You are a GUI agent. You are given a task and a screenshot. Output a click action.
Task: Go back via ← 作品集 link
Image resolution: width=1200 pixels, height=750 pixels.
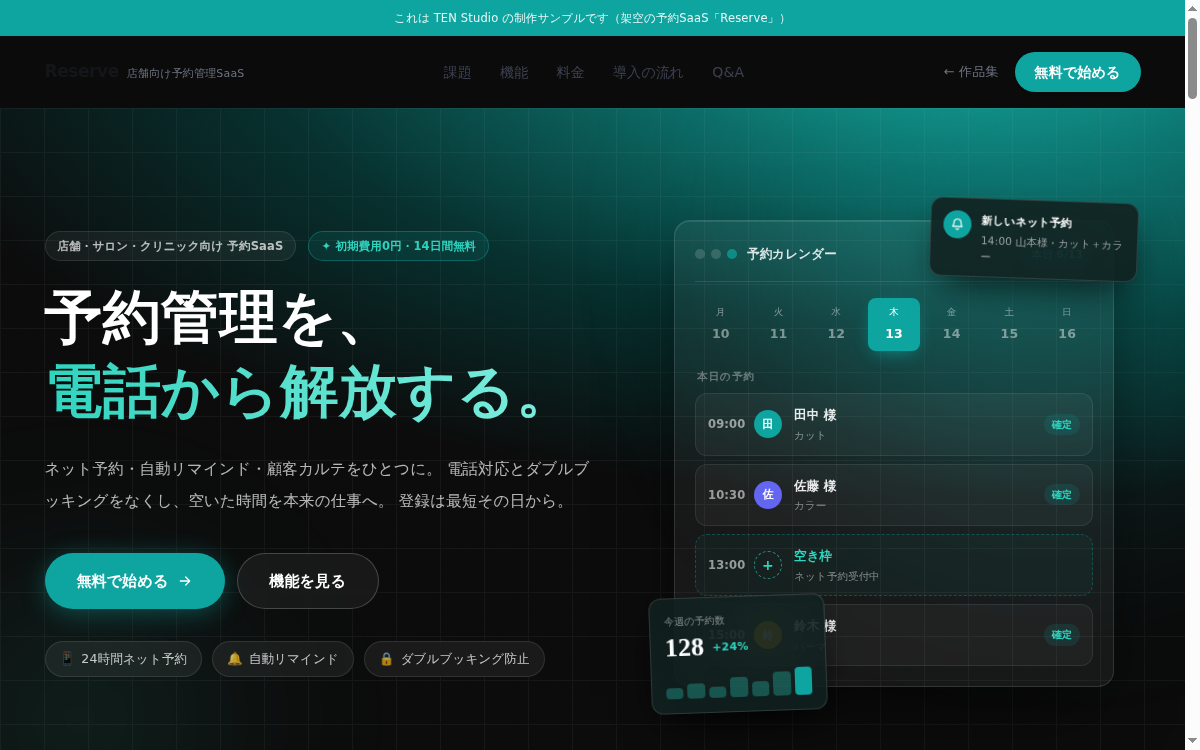coord(970,72)
